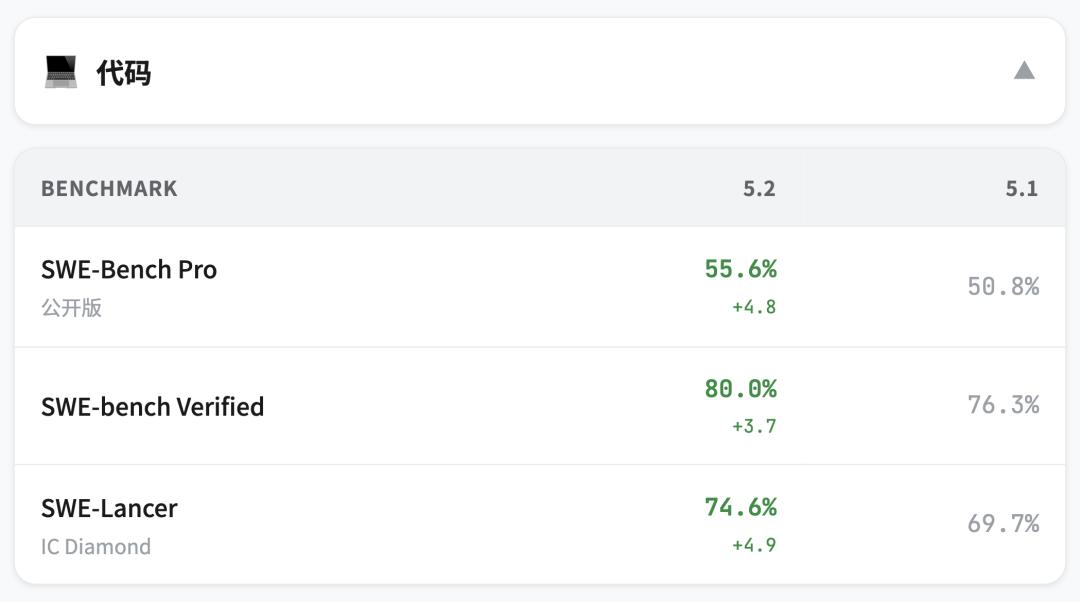
Task: Click the 76.3% score for 5.1
Action: (x=1003, y=405)
